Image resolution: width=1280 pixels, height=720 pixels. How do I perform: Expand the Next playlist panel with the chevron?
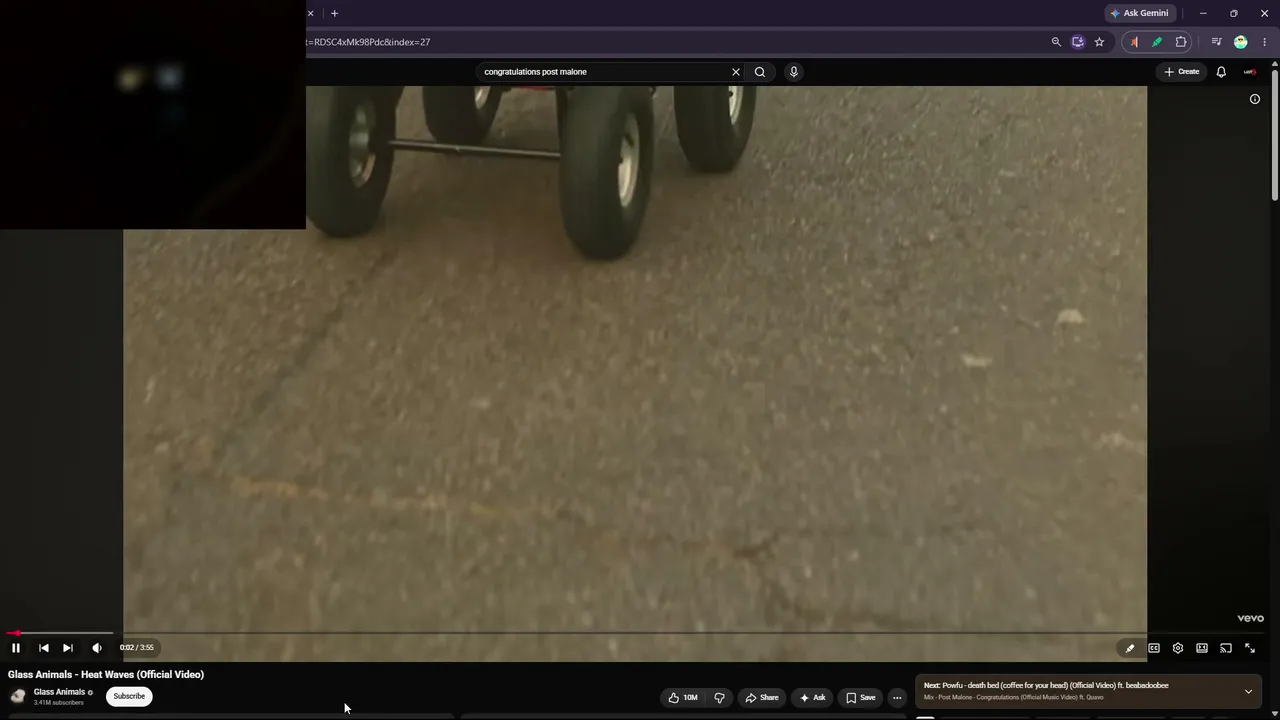point(1248,691)
